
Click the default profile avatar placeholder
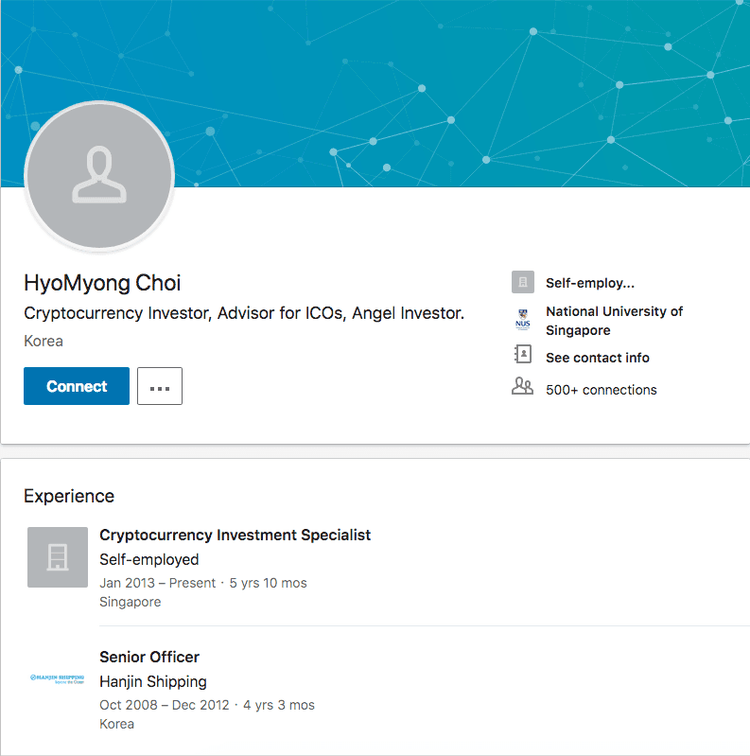99,176
